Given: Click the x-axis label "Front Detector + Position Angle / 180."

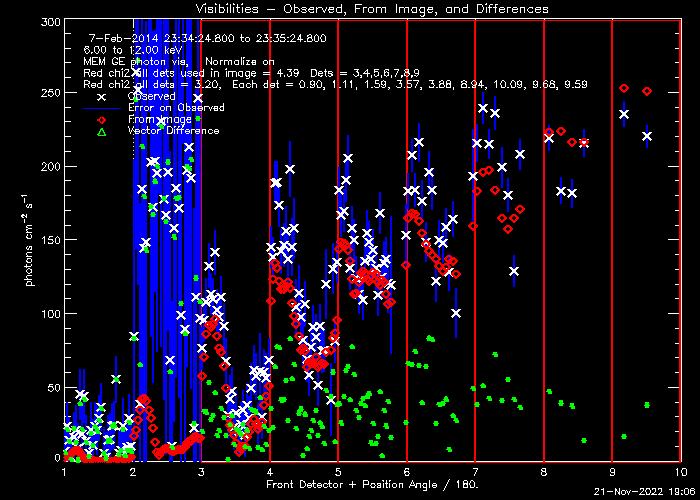Looking at the screenshot, I should point(374,484).
